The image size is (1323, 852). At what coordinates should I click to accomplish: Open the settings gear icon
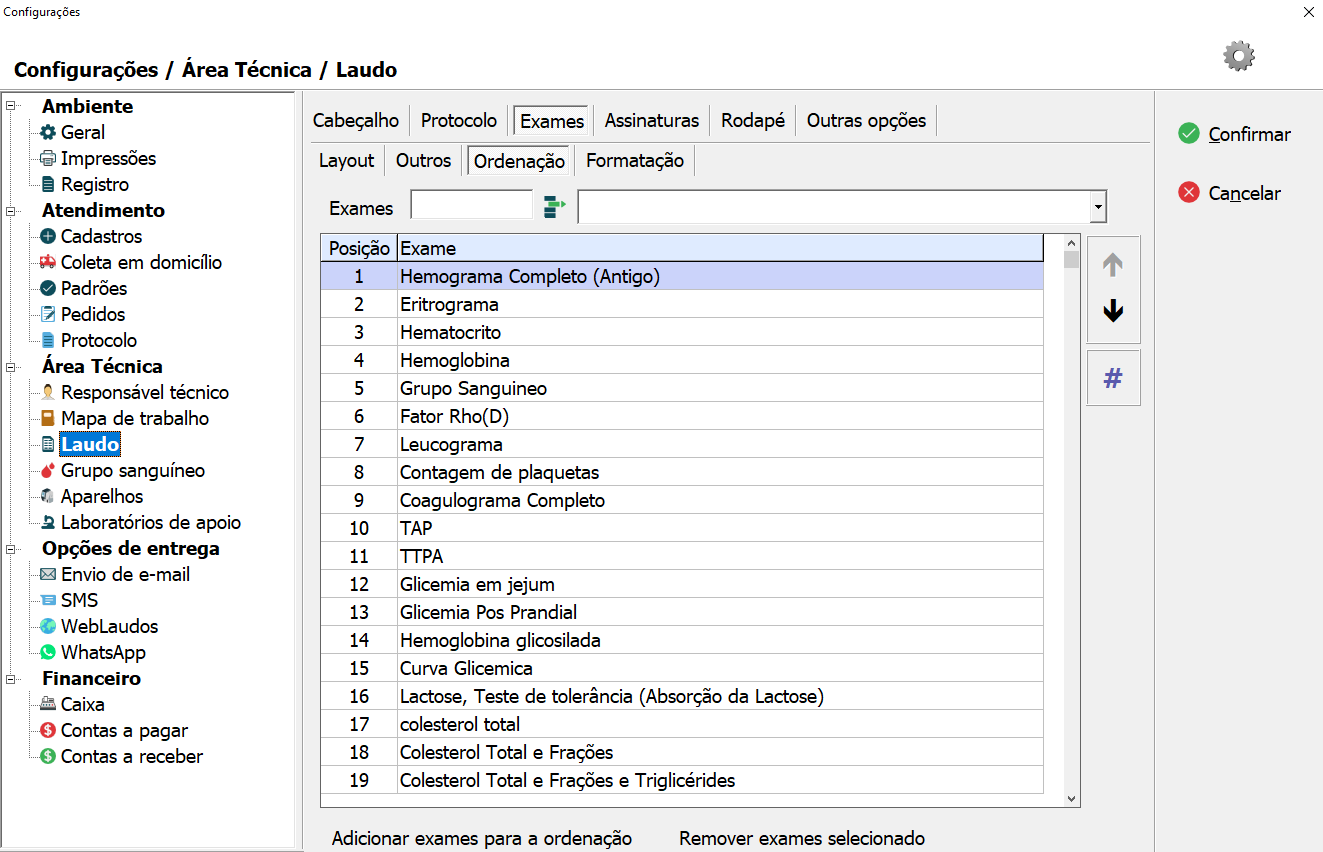[1239, 56]
